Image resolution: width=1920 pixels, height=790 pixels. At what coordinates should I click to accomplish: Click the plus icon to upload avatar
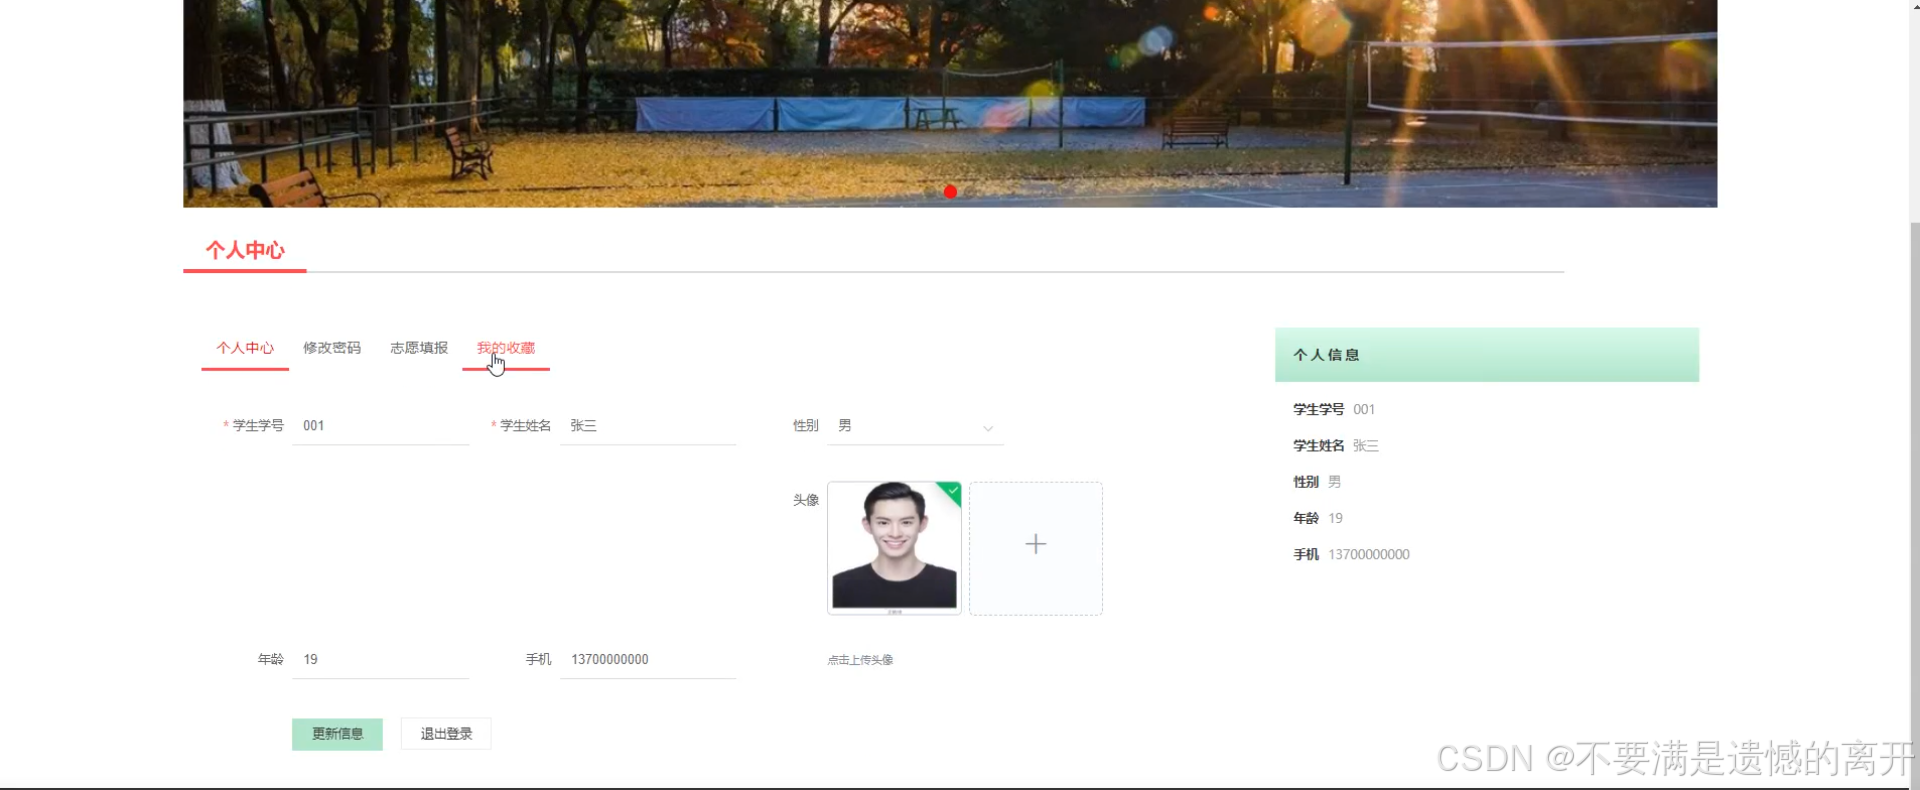click(1036, 544)
